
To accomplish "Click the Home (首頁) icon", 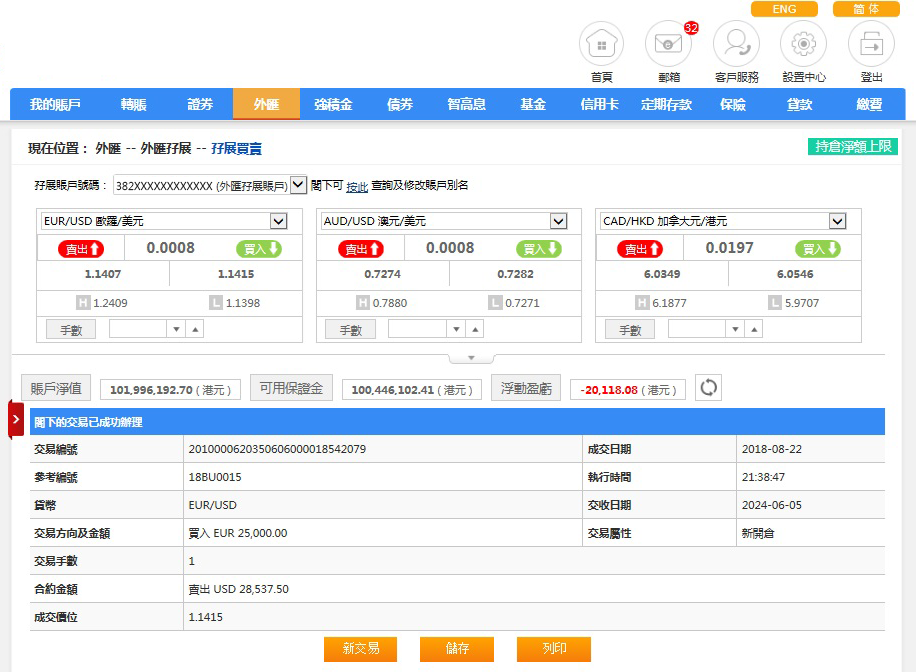I will tap(601, 45).
